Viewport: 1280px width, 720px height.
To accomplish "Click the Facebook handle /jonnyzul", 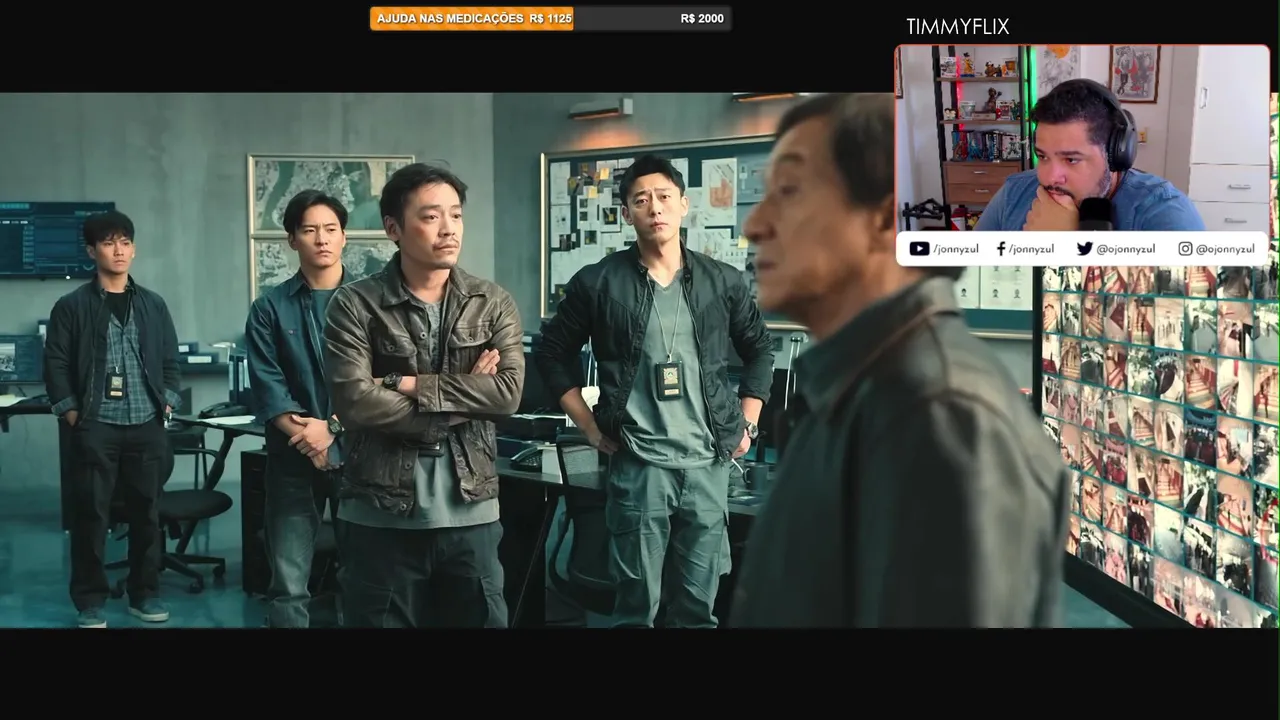I will [1031, 249].
